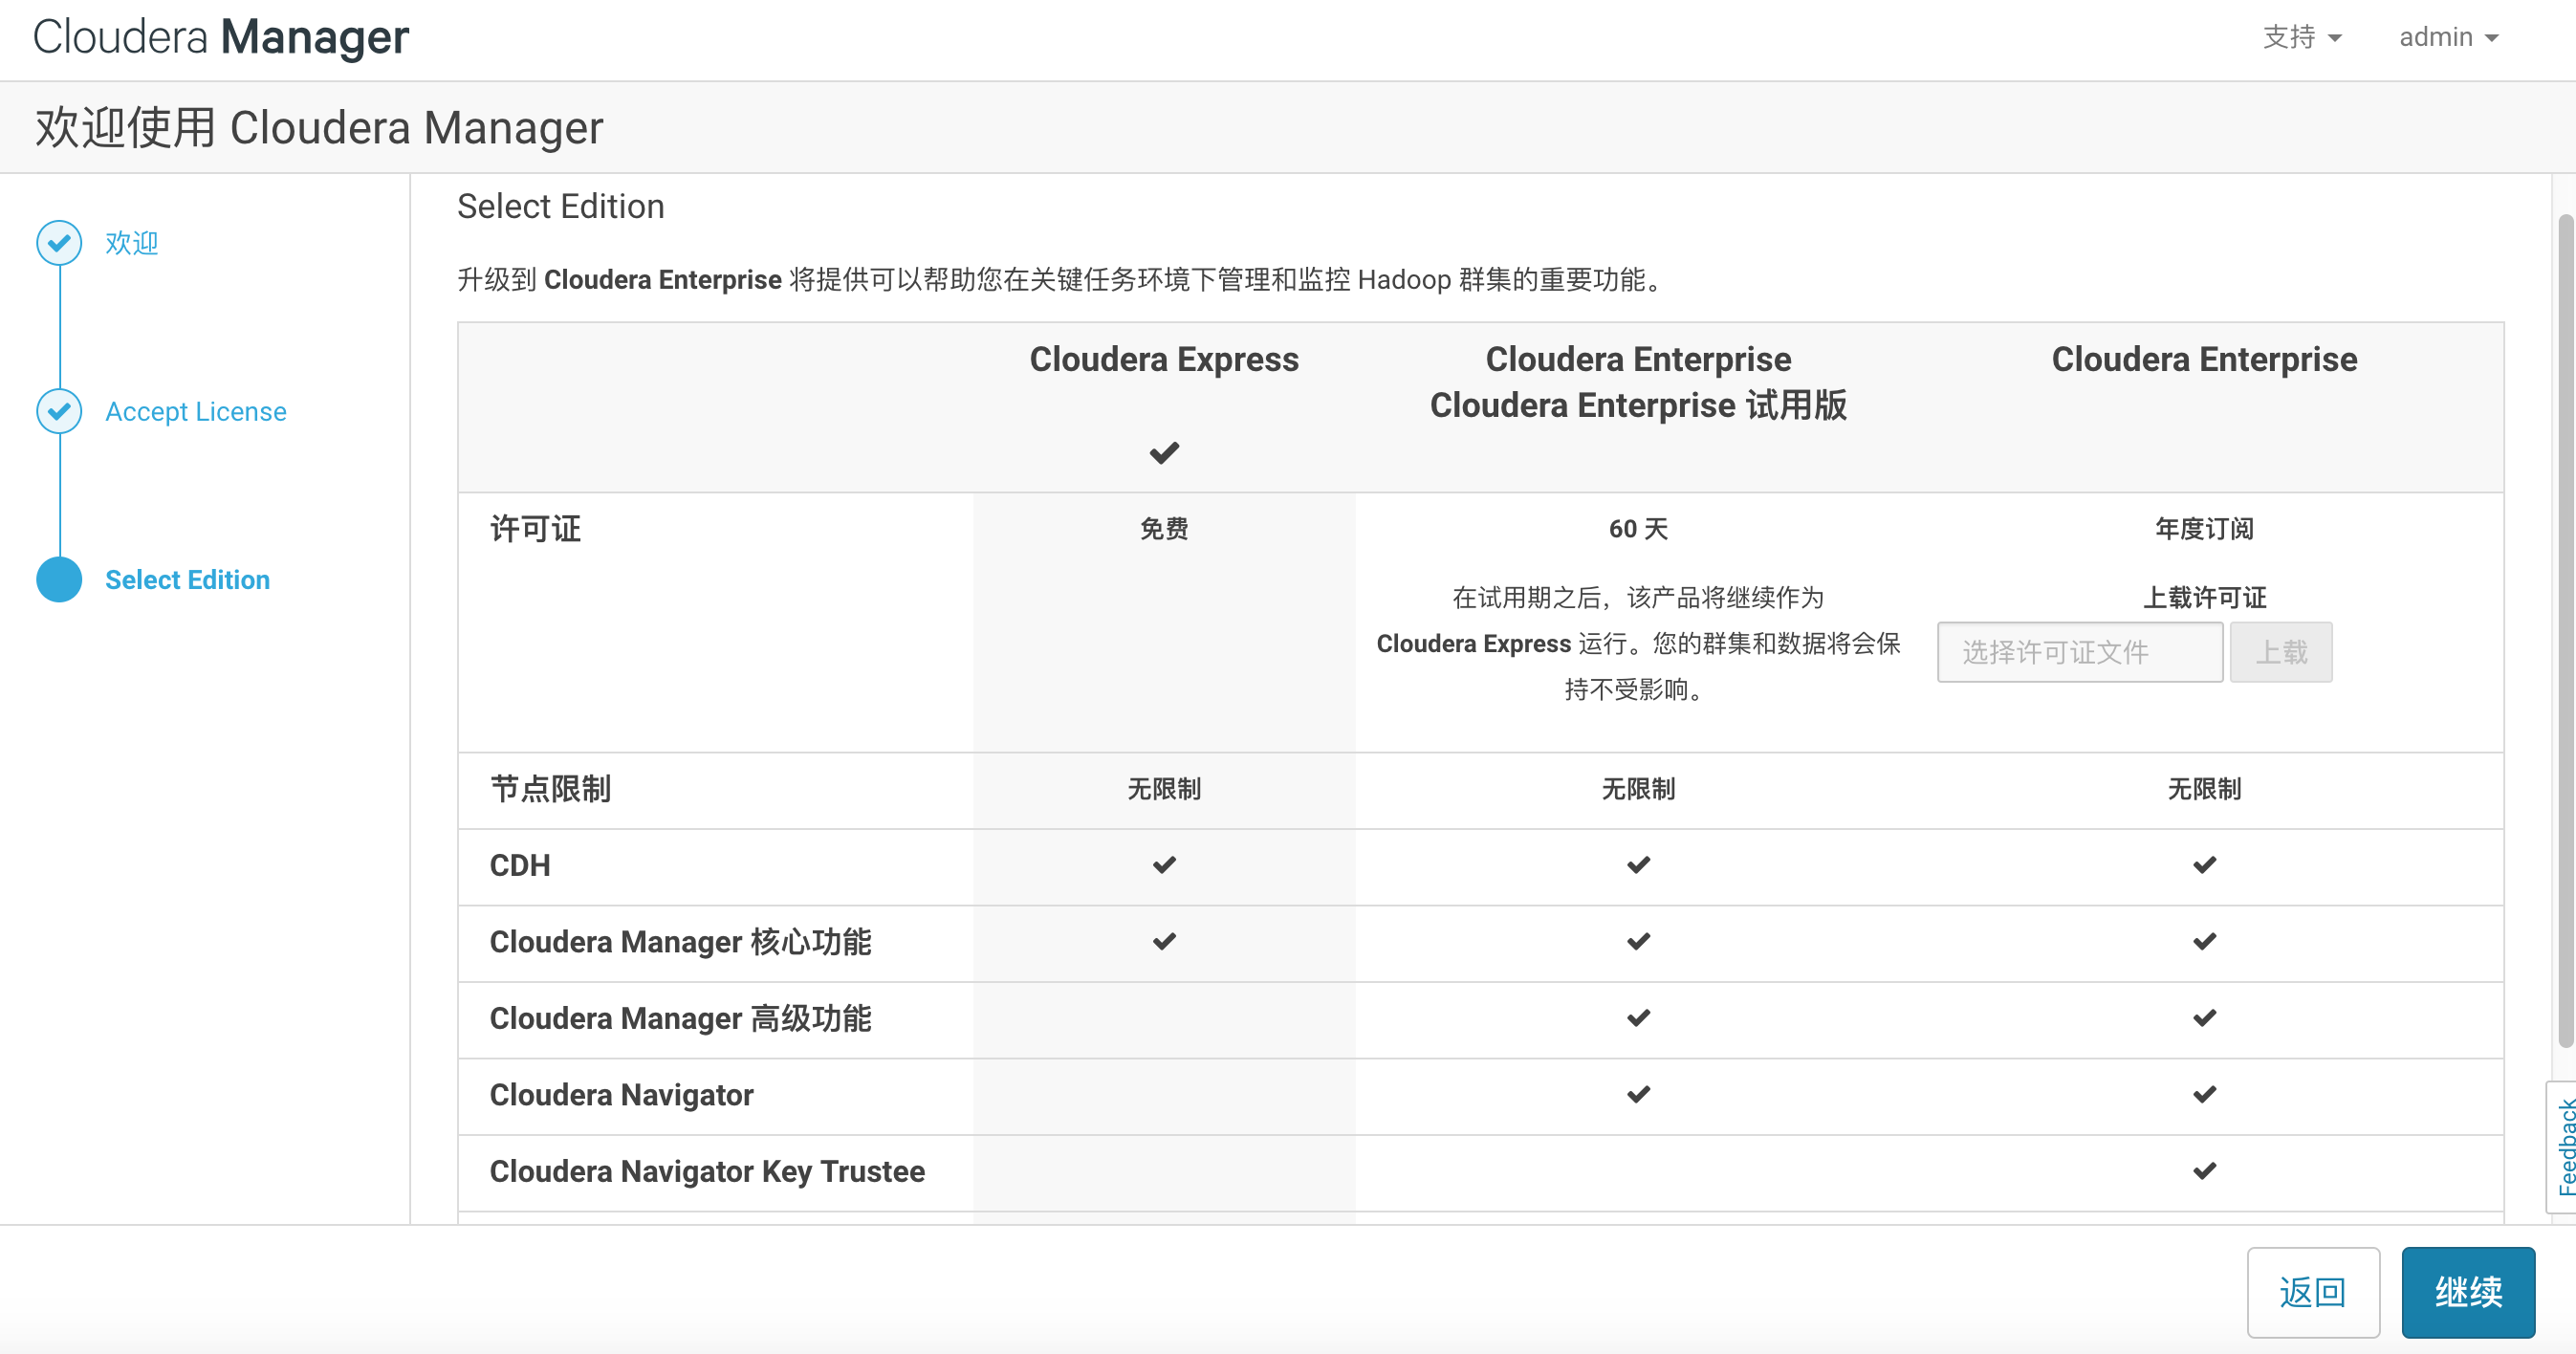The height and width of the screenshot is (1354, 2576).
Task: Click the selected checkmark under Cloudera Express
Action: pyautogui.click(x=1164, y=452)
